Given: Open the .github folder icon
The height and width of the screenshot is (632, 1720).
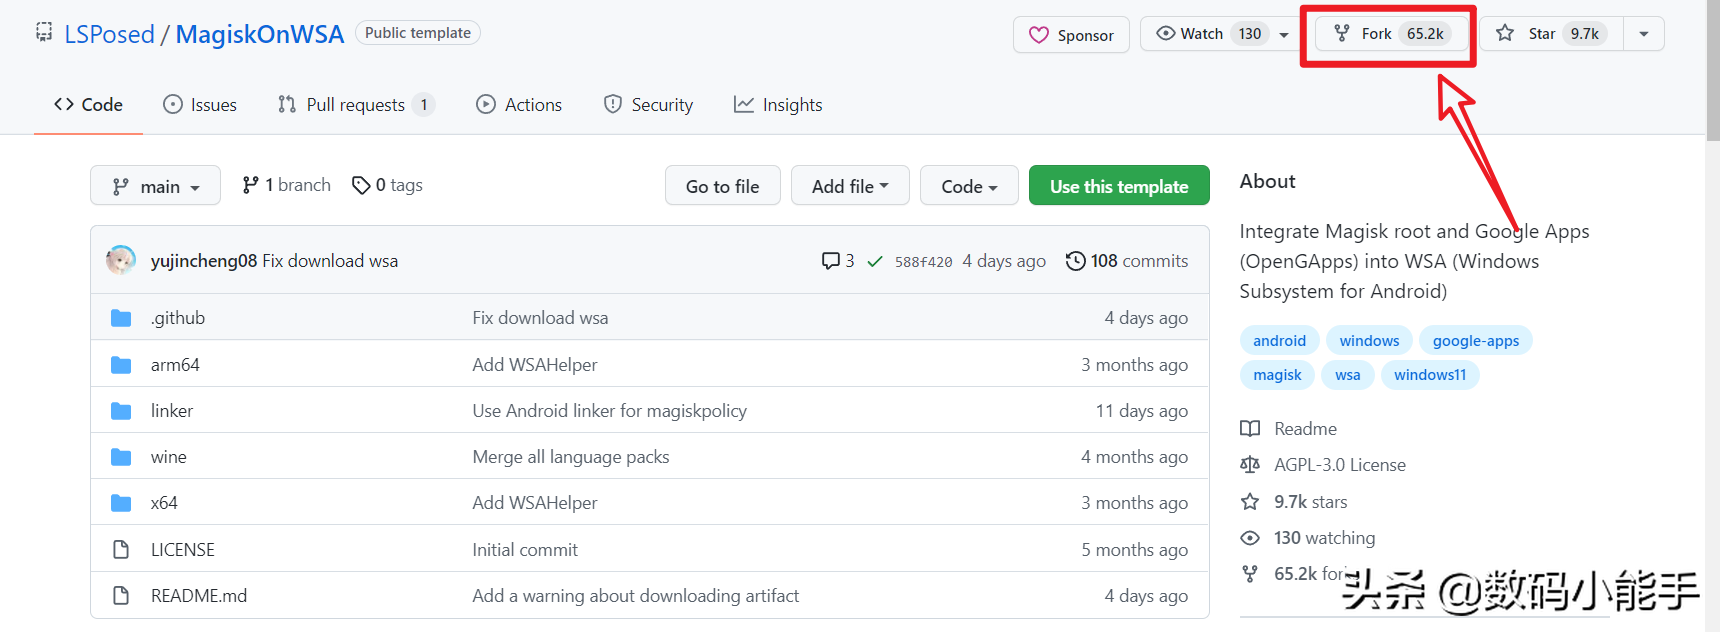Looking at the screenshot, I should [121, 318].
